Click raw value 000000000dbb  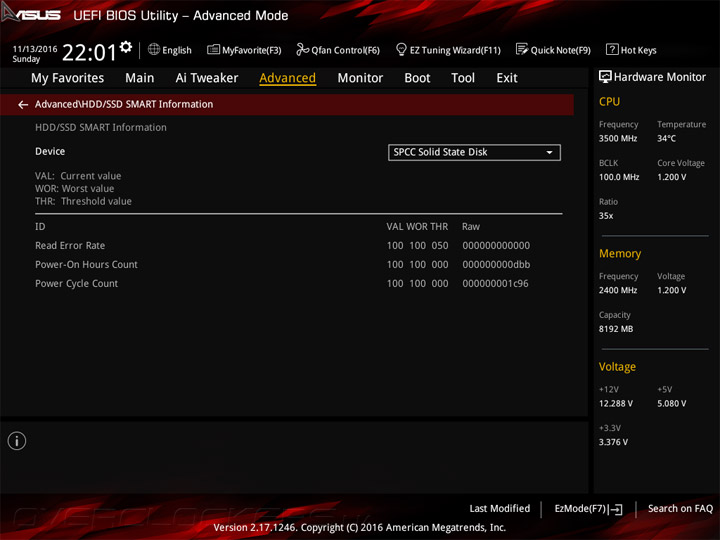(496, 264)
